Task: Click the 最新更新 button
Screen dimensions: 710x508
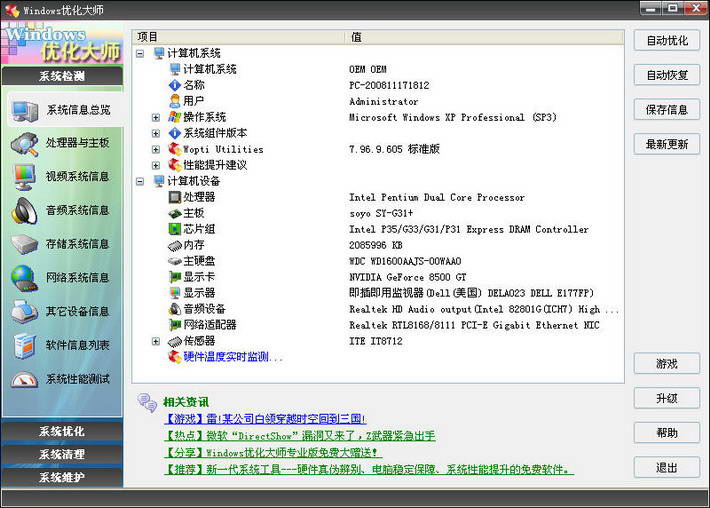Action: pos(667,144)
